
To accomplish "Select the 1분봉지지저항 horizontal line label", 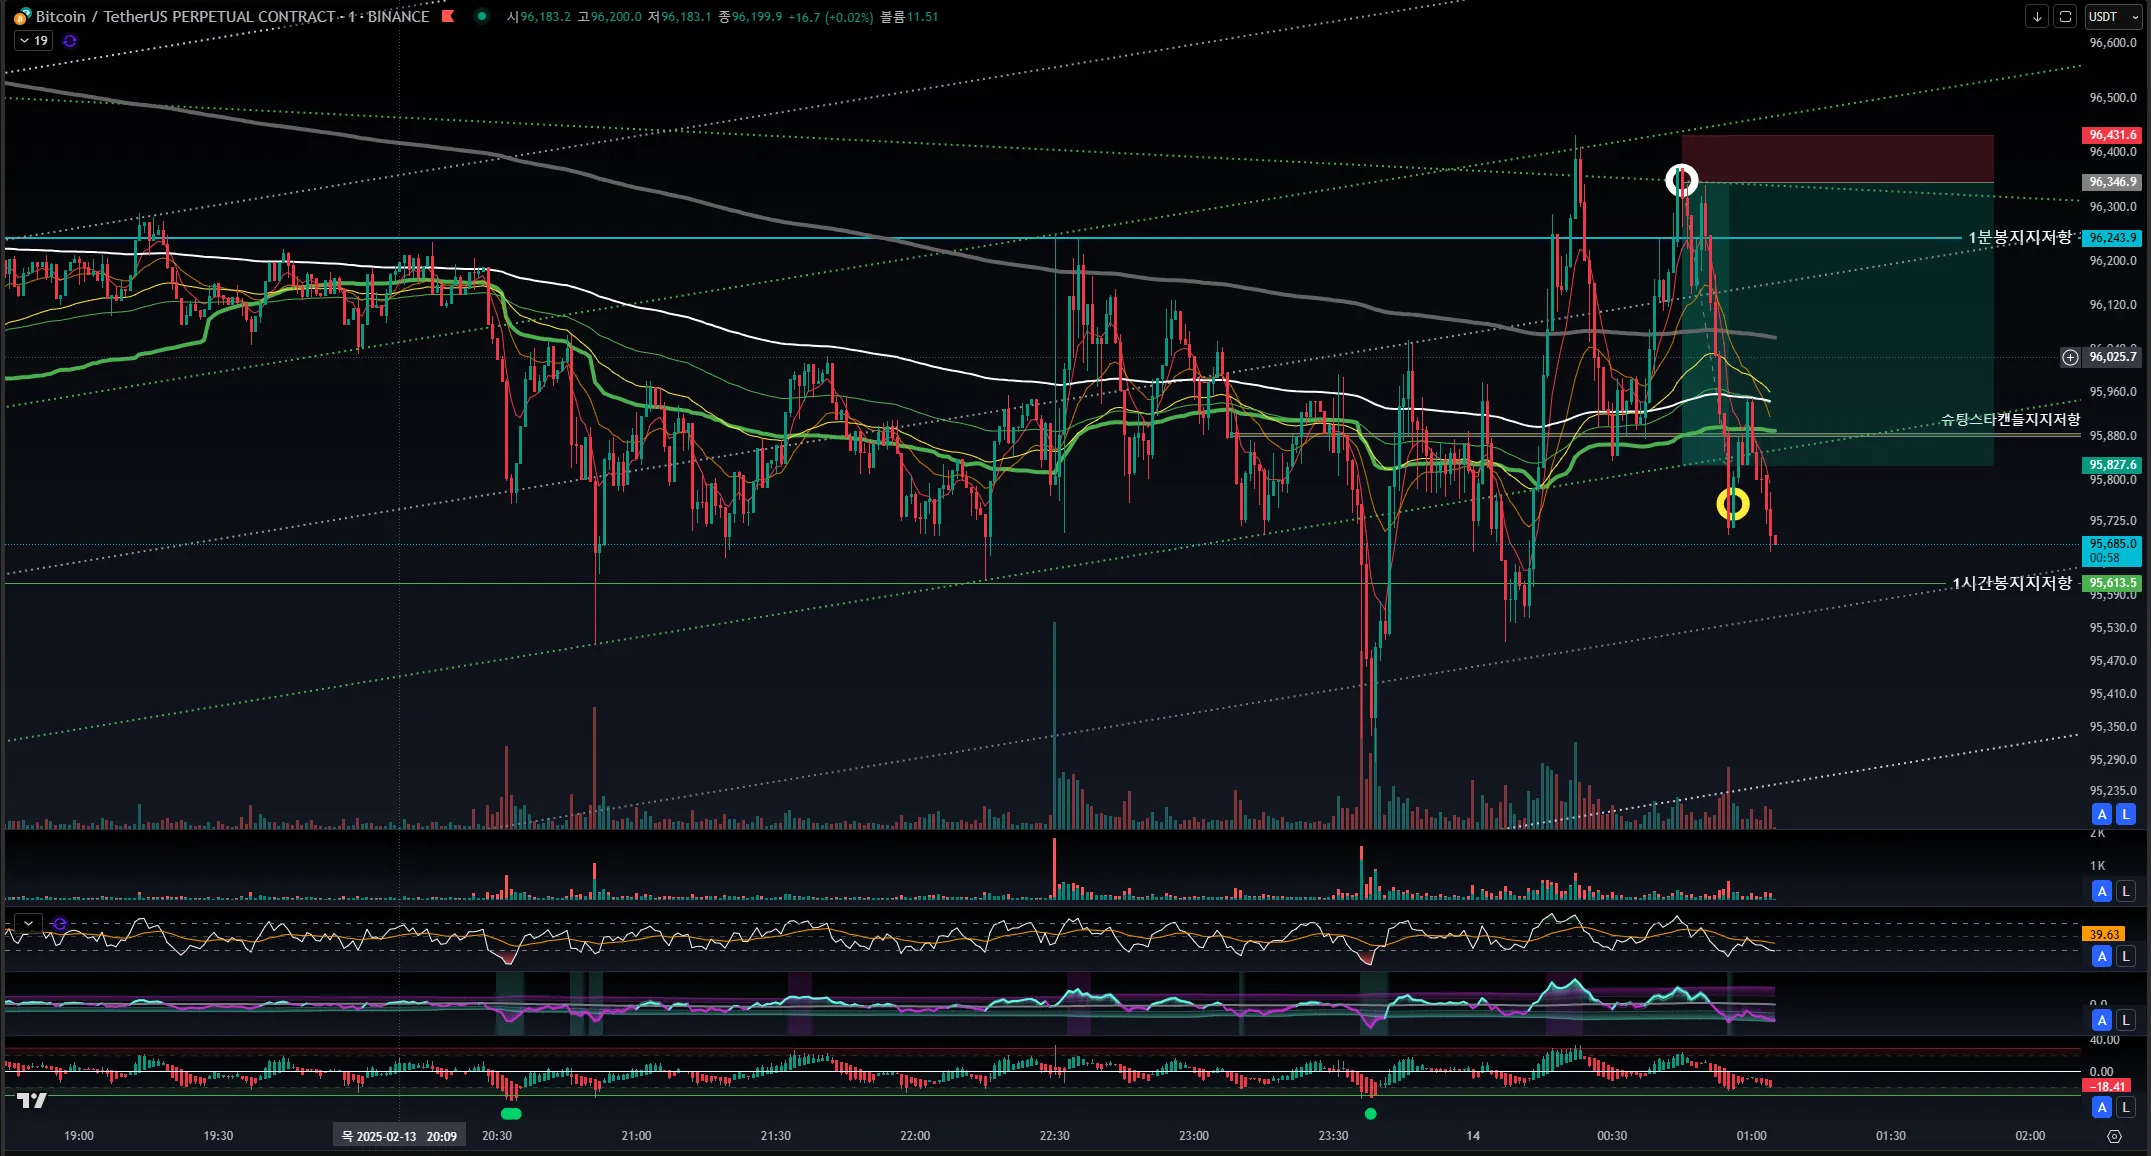I will (x=2020, y=237).
